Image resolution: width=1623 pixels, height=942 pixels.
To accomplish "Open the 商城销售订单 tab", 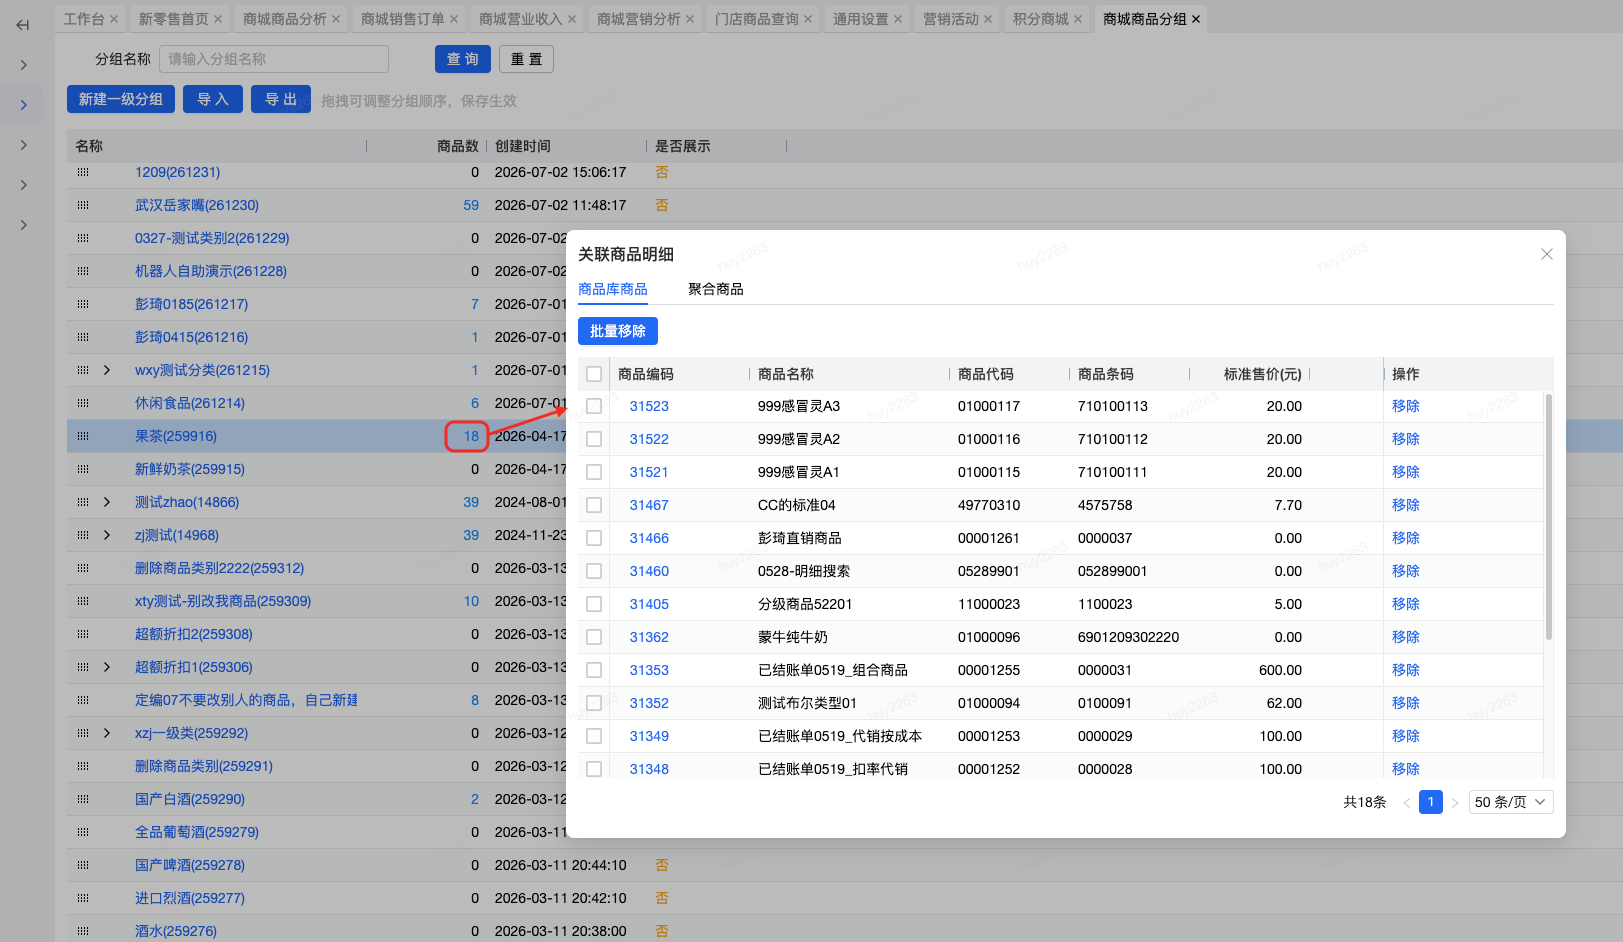I will click(403, 19).
